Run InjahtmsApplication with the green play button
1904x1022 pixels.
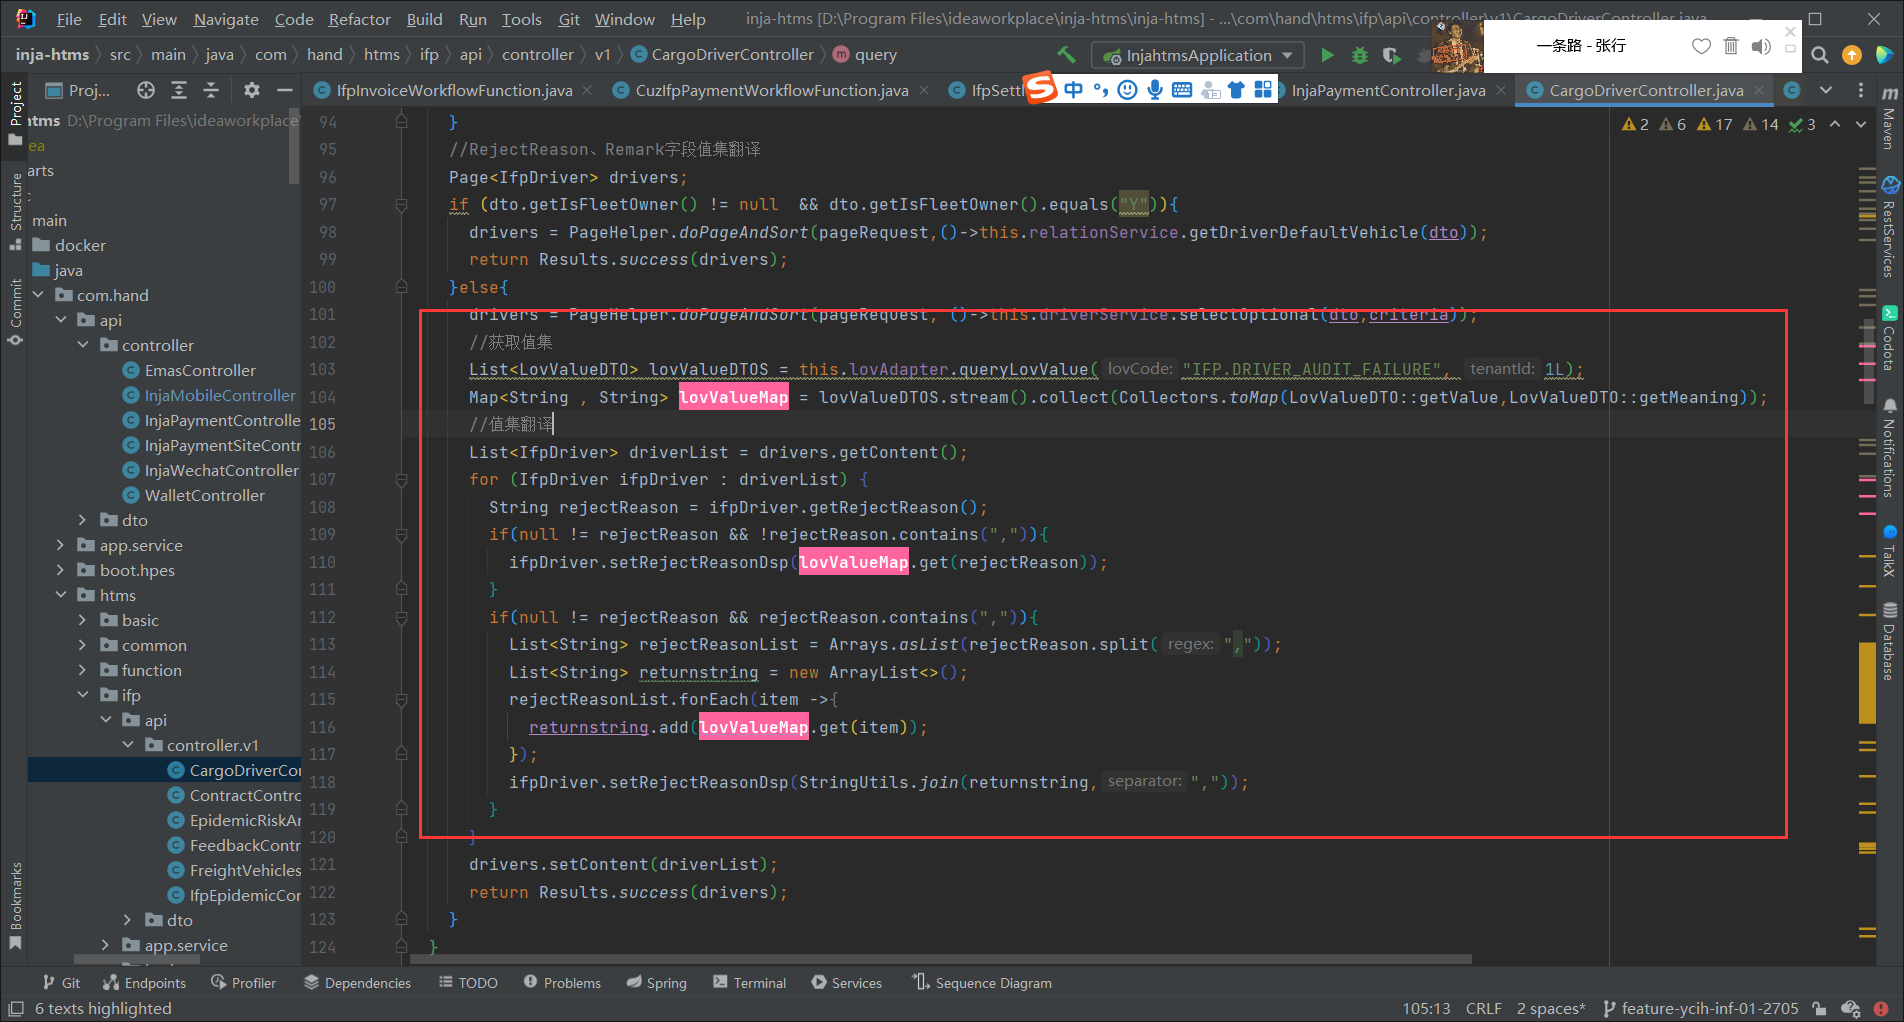[x=1327, y=55]
